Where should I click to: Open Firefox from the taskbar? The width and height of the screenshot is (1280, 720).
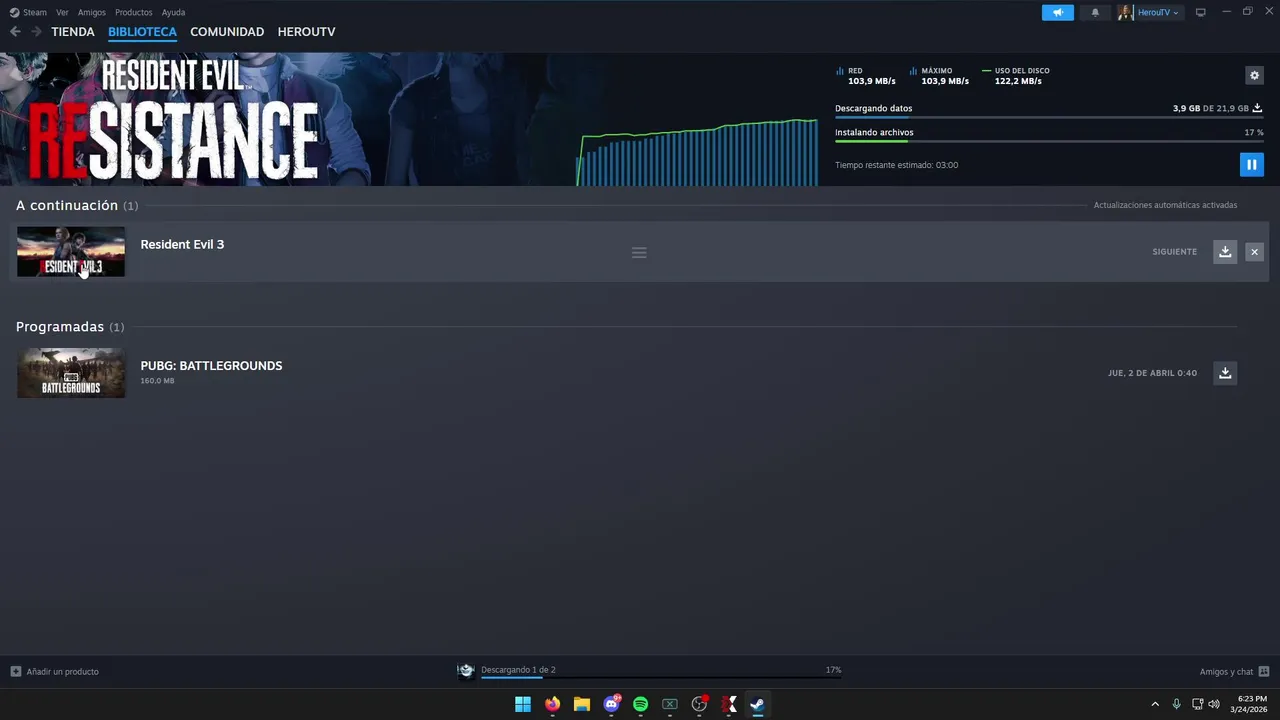pyautogui.click(x=552, y=704)
